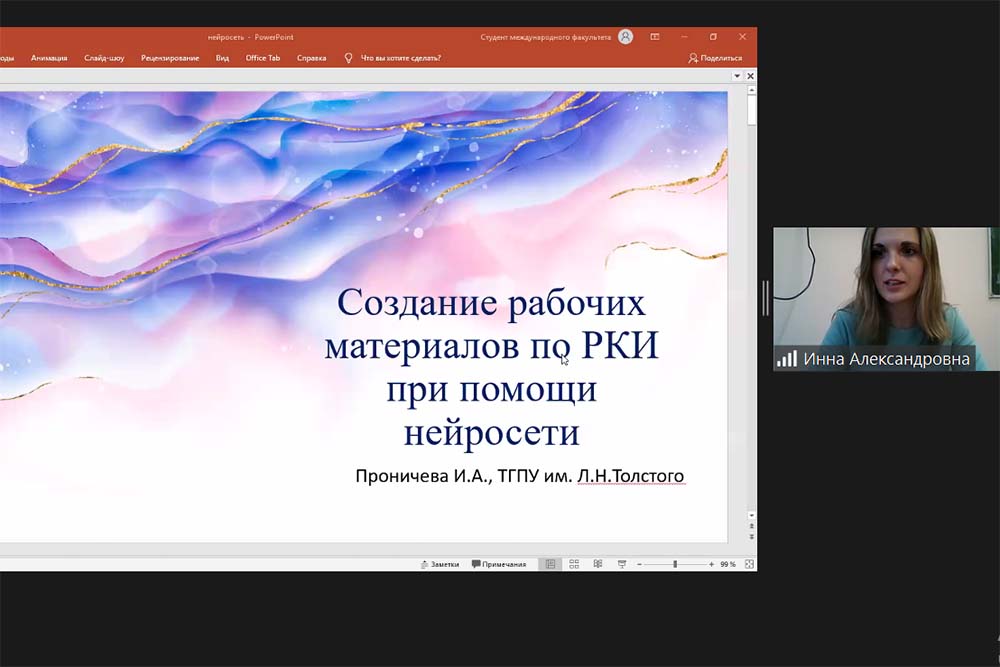
Task: Switch to Reading view
Action: click(598, 564)
